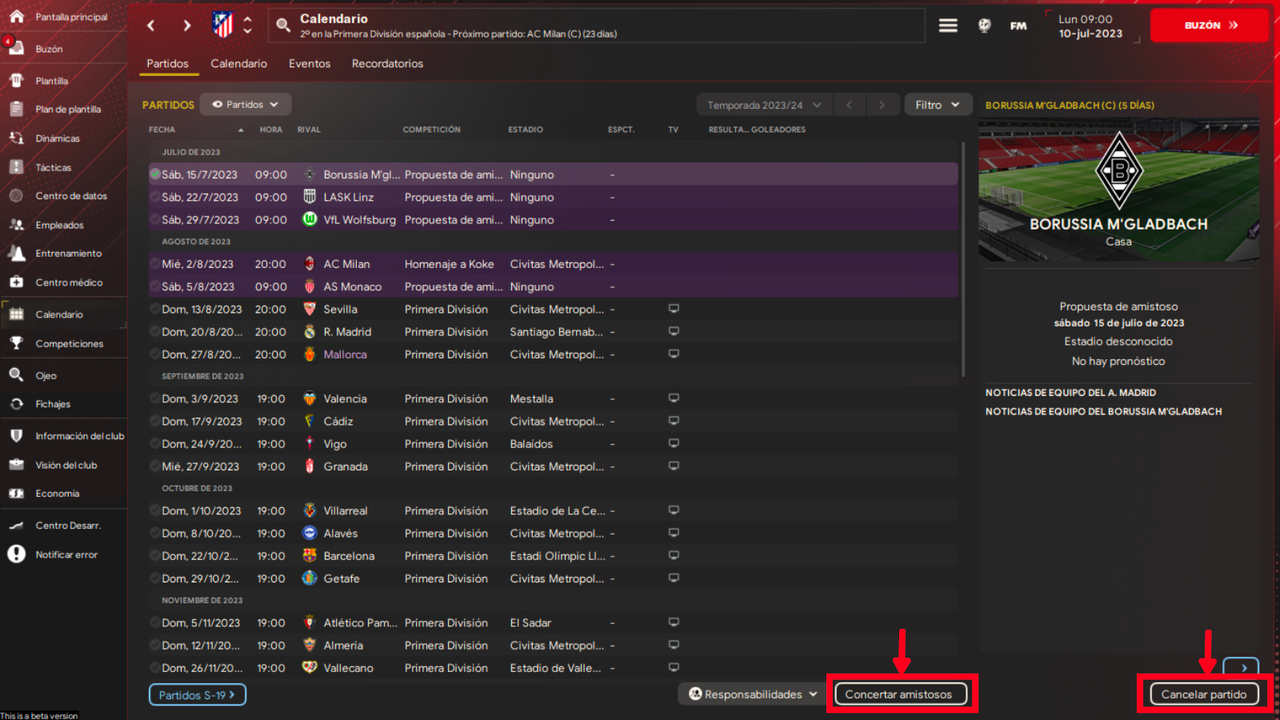Open Centro Desarr. icon
Viewport: 1280px width, 720px height.
[16, 525]
